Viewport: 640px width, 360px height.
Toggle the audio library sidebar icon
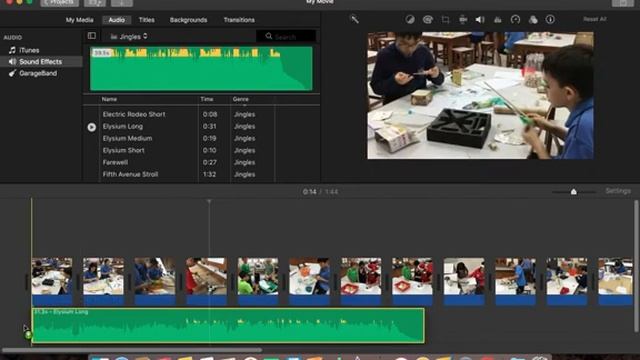coord(91,36)
